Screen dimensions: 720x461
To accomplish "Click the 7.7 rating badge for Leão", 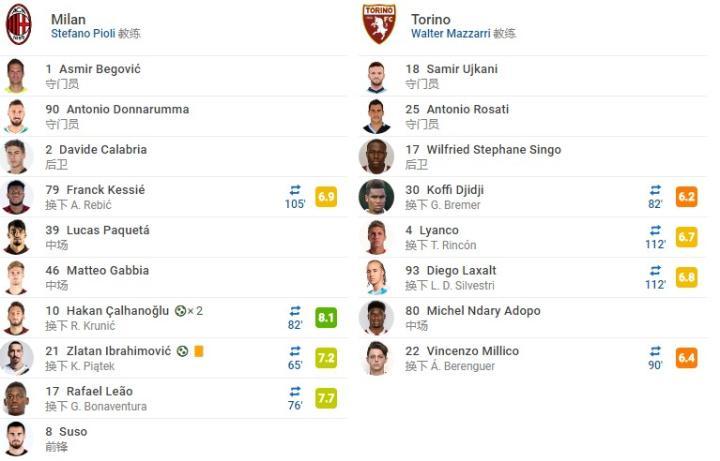I will (x=326, y=398).
